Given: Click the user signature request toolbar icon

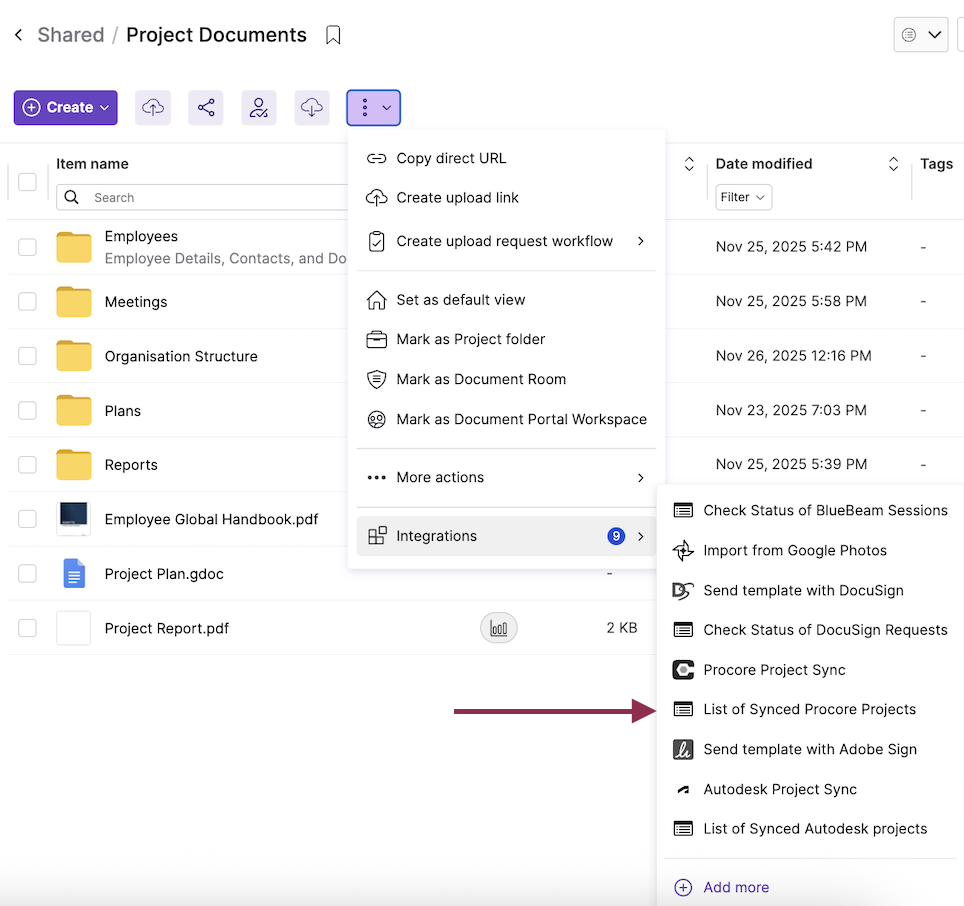Looking at the screenshot, I should click(259, 108).
